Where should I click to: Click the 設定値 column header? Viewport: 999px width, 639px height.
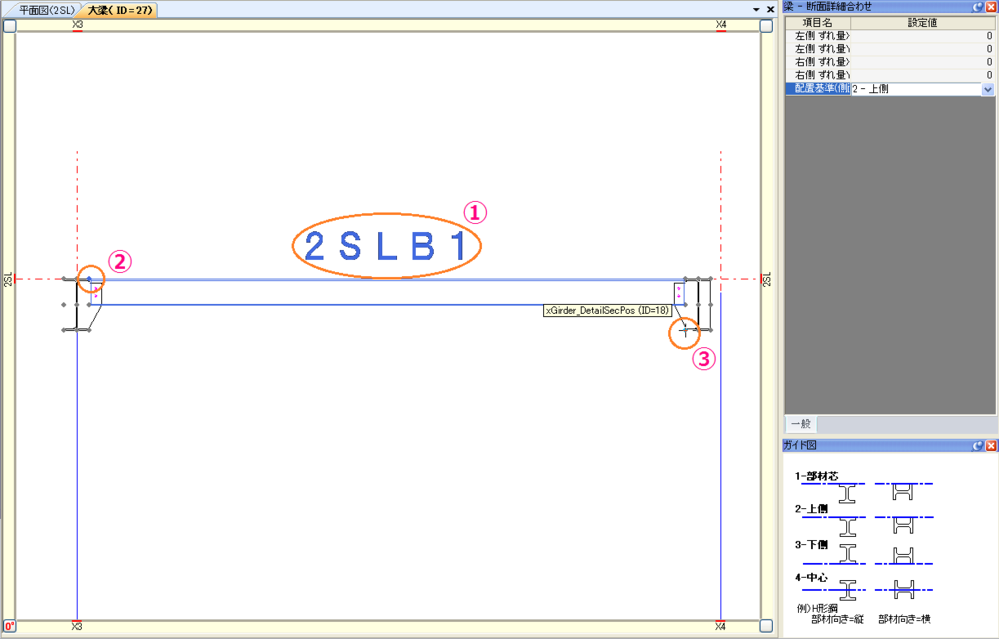(x=922, y=23)
